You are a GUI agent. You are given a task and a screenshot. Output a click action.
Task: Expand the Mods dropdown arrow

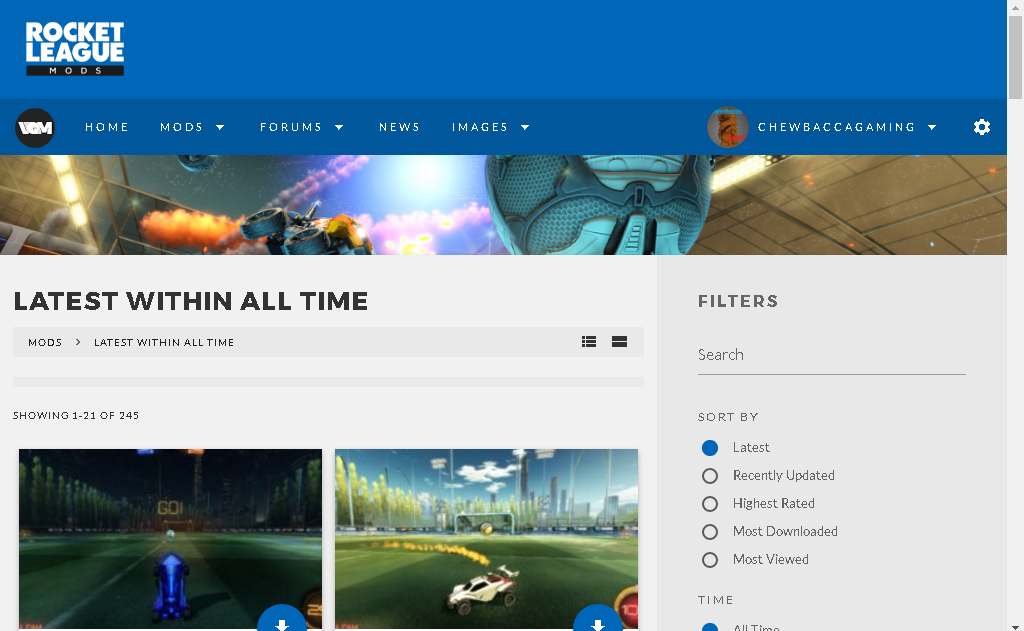click(x=220, y=127)
